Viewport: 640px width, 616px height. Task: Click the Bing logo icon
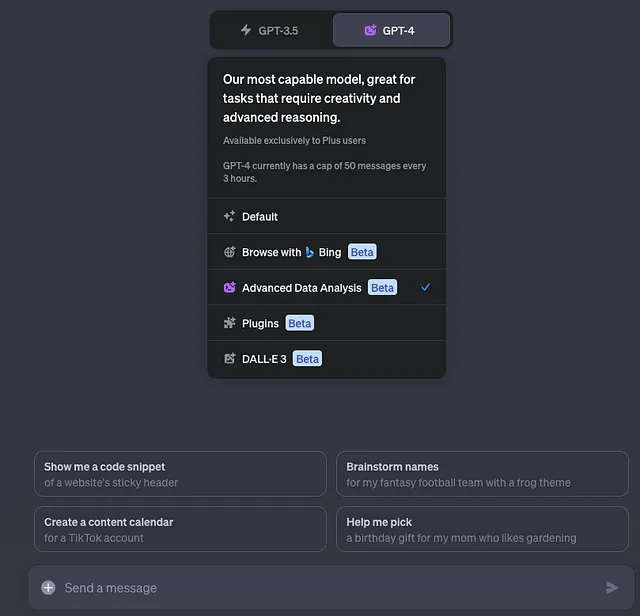pos(310,252)
